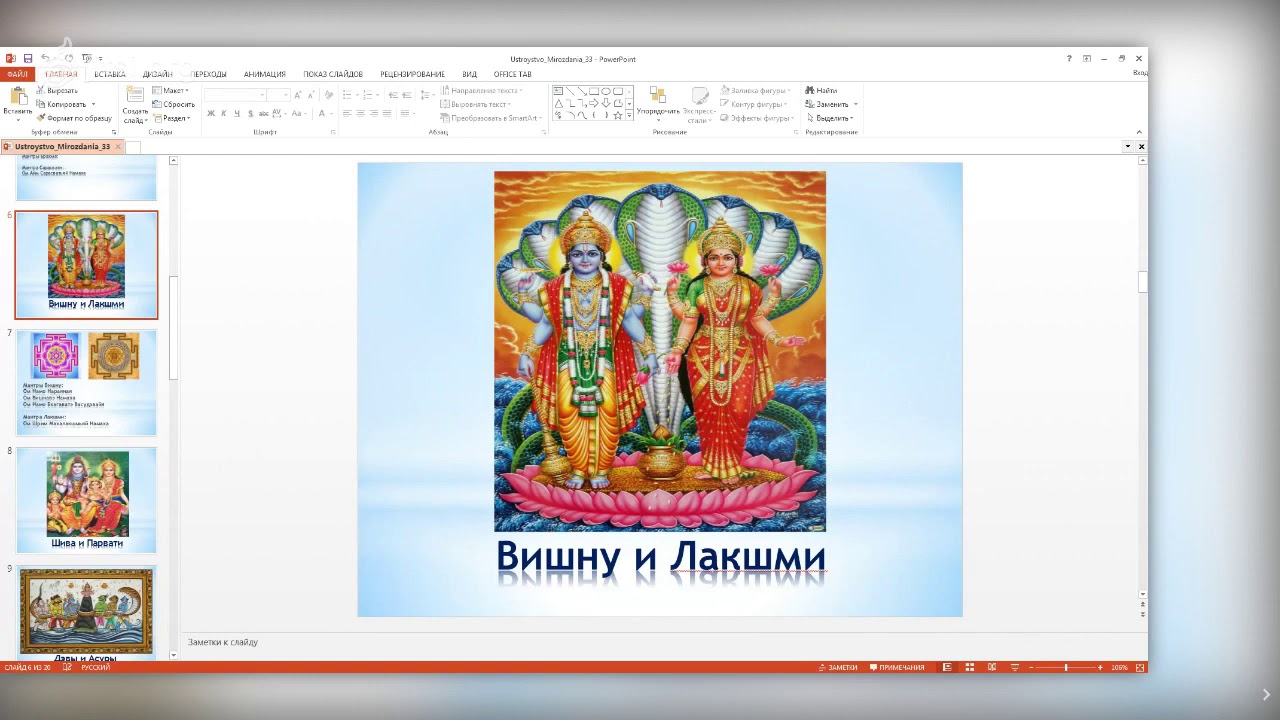
Task: Click the Save icon in quick access toolbar
Action: click(x=28, y=59)
